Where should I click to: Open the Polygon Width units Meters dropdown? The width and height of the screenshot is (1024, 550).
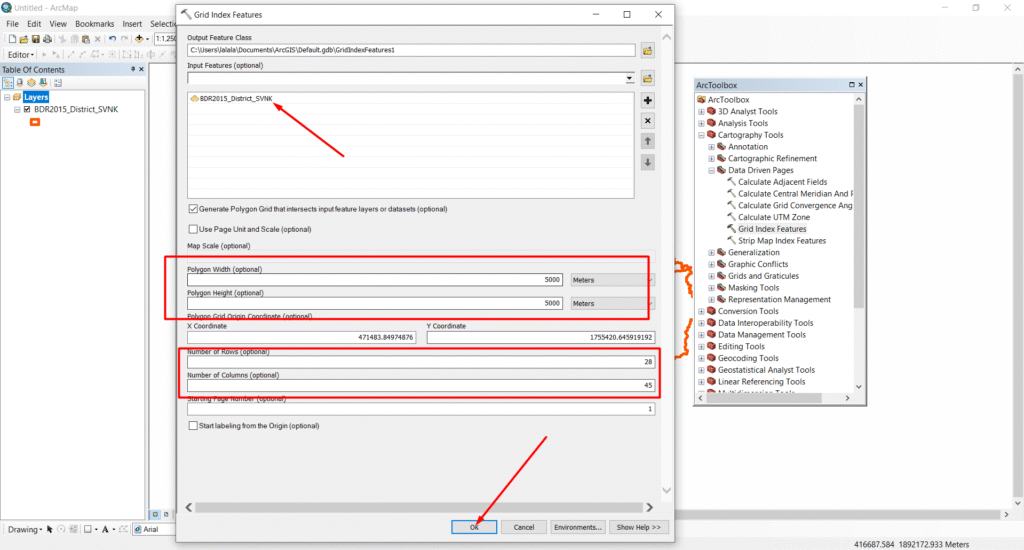612,280
